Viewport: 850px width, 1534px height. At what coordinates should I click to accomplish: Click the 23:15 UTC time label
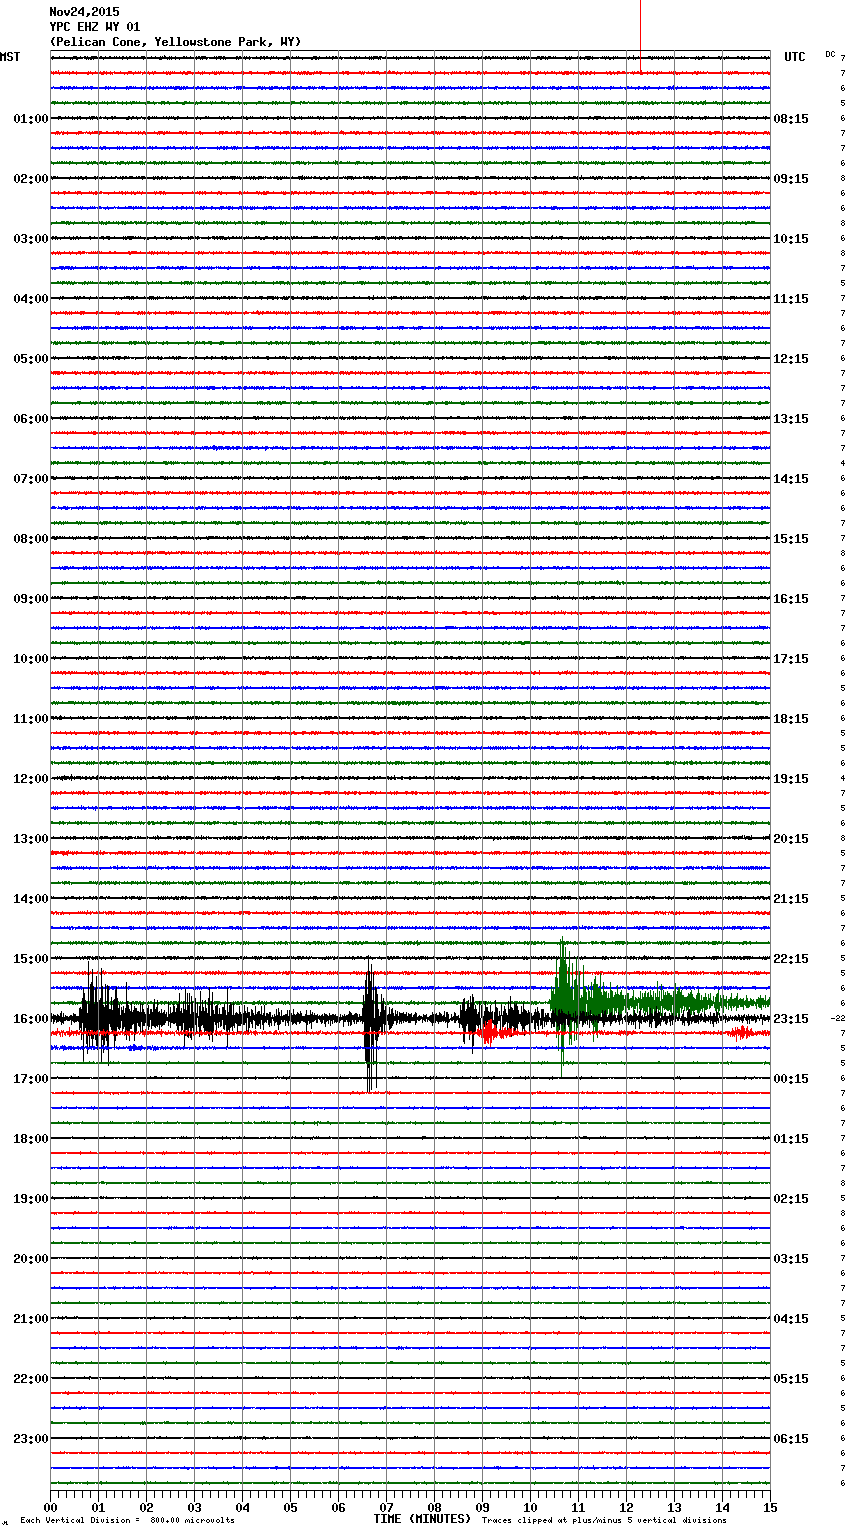coord(791,1019)
